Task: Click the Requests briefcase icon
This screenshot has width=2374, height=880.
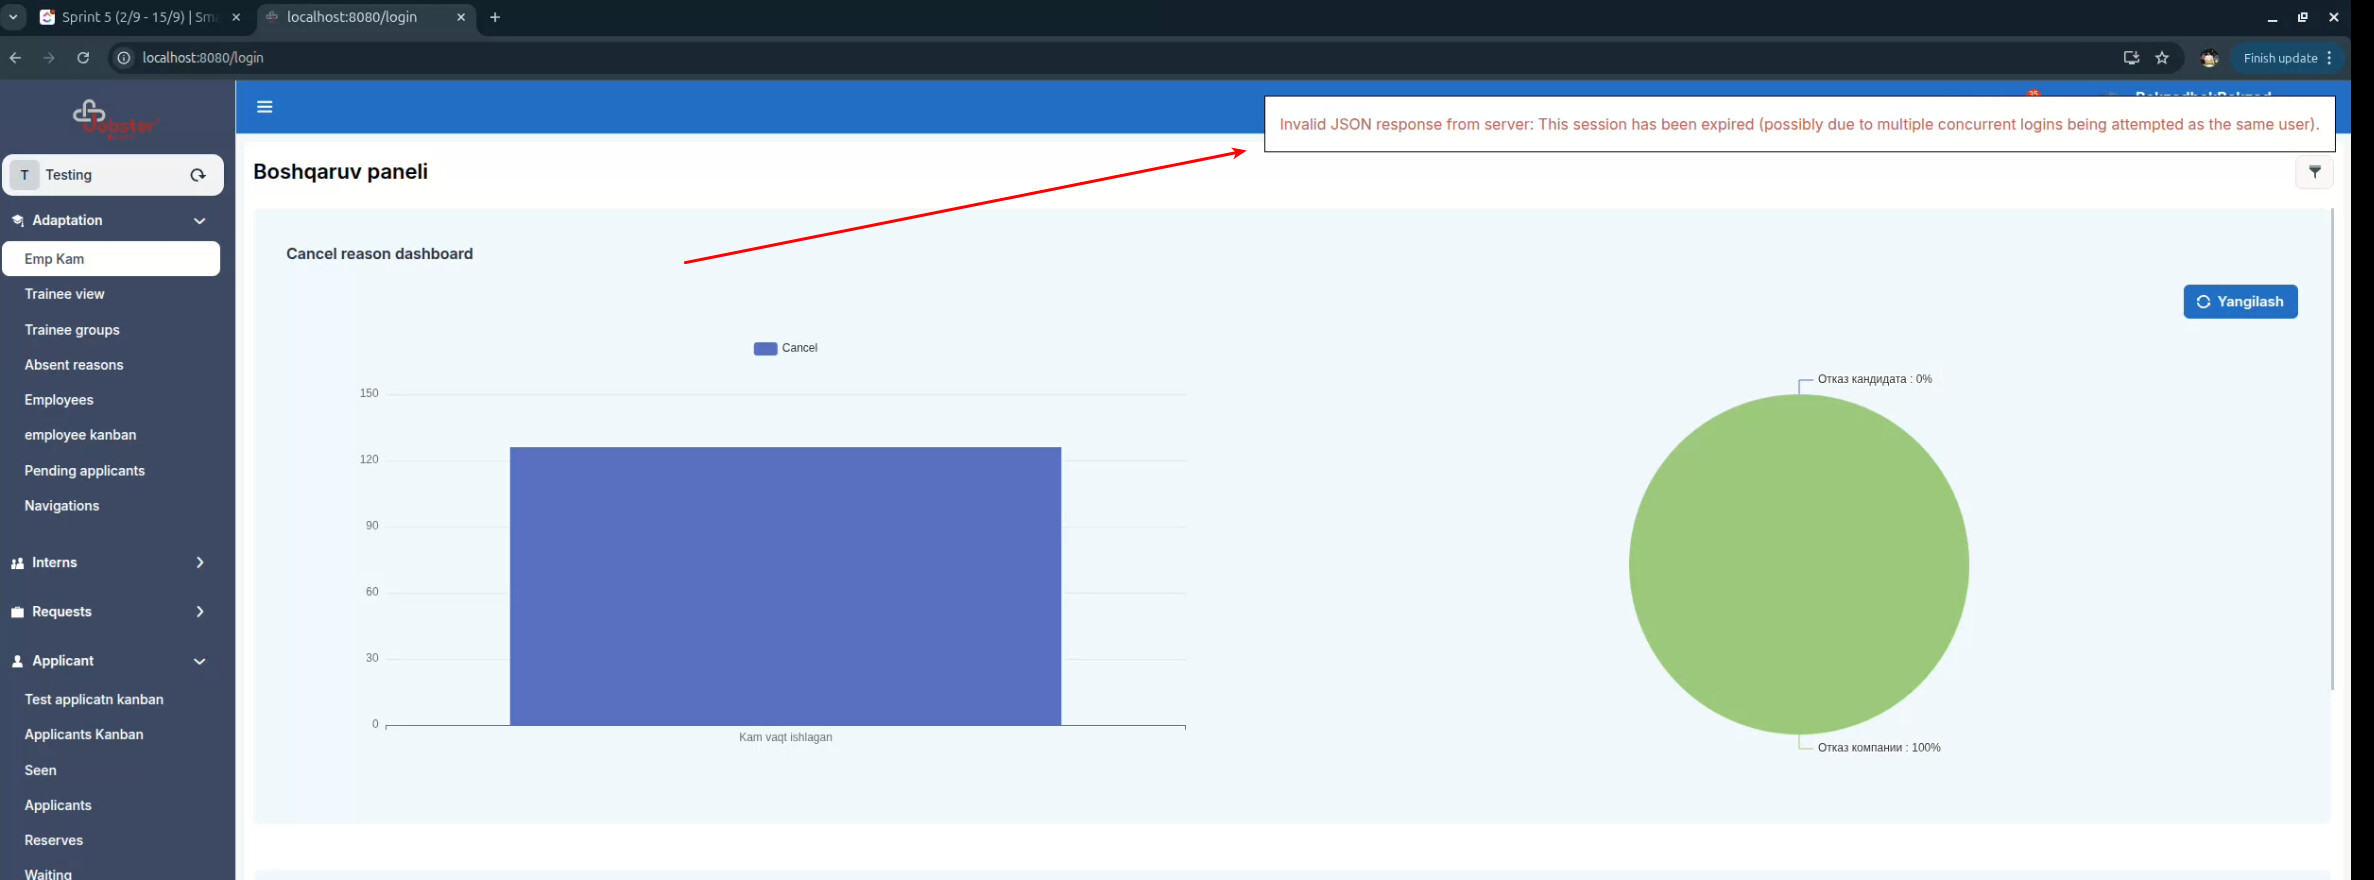Action: click(x=17, y=612)
